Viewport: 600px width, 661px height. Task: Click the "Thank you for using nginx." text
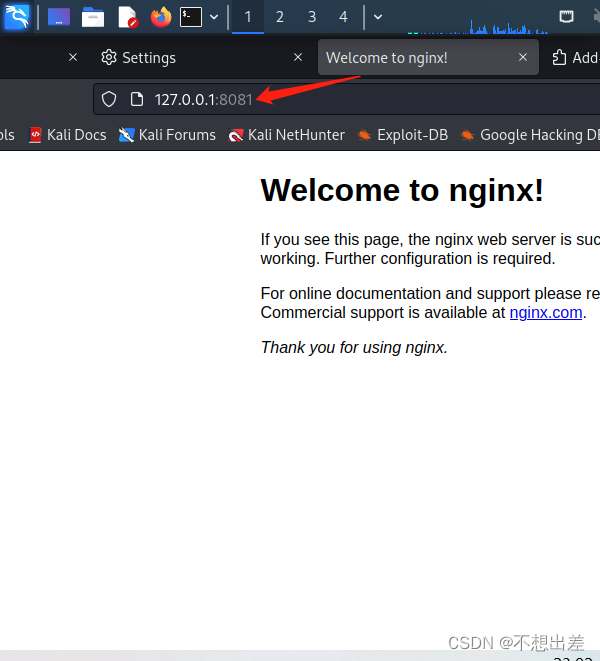[354, 348]
